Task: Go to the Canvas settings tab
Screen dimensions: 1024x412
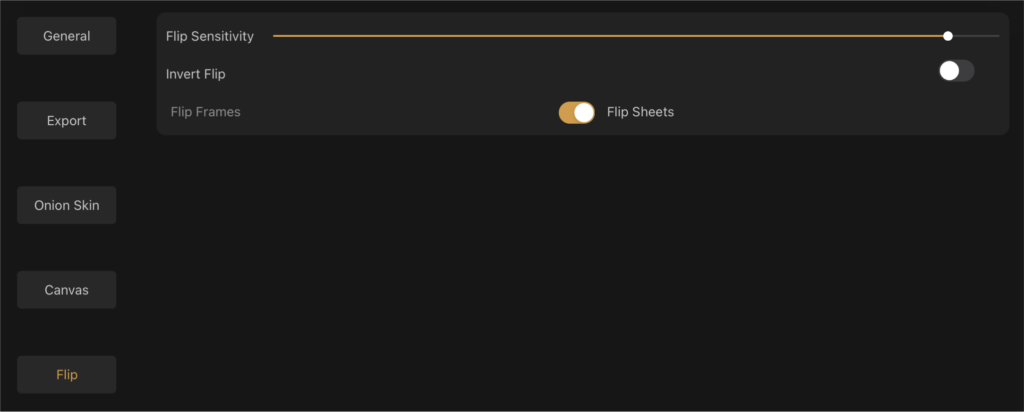Action: coord(67,290)
